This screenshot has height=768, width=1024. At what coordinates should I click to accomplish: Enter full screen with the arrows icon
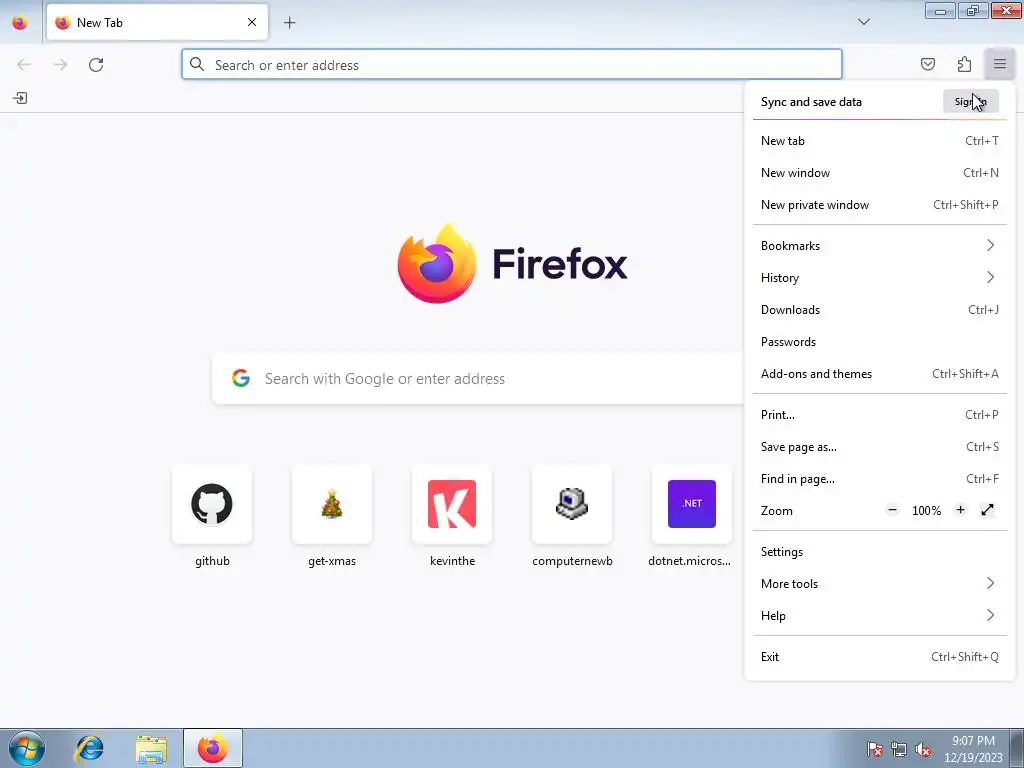tap(987, 510)
